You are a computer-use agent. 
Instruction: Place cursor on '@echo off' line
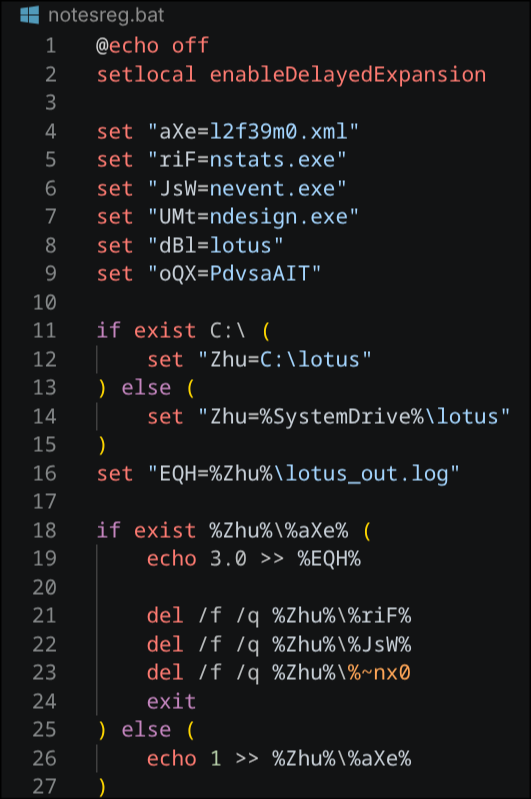tap(152, 46)
